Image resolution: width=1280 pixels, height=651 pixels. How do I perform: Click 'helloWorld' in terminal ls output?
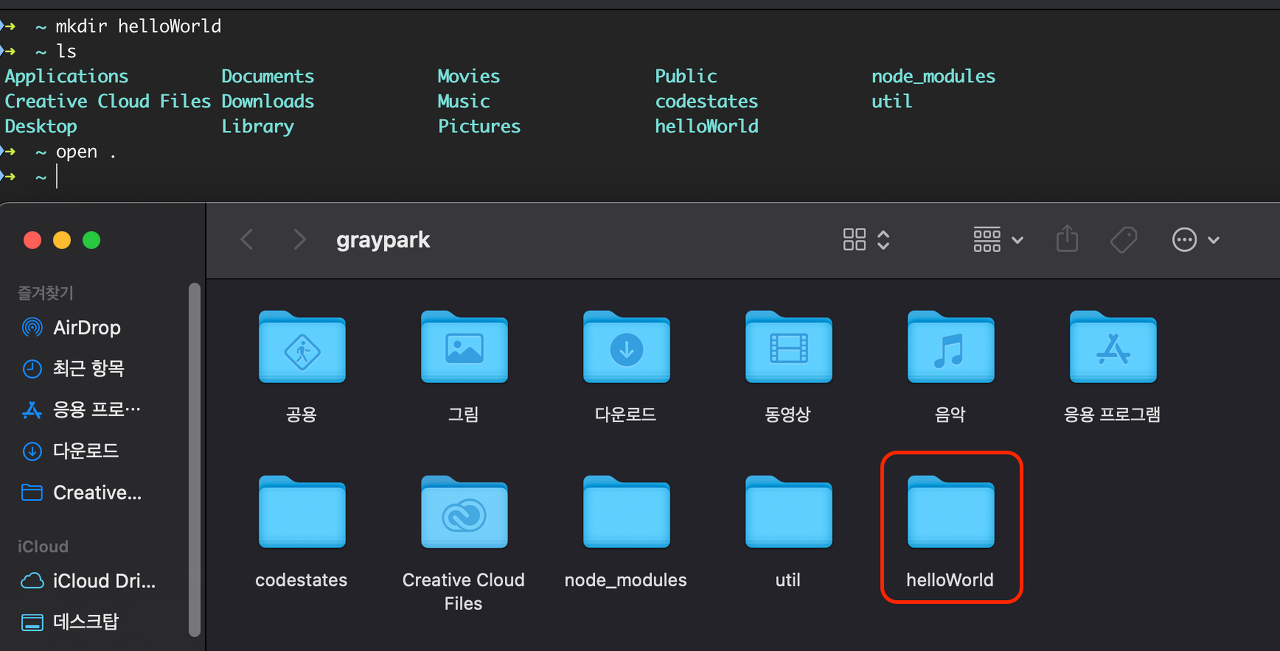coord(706,127)
